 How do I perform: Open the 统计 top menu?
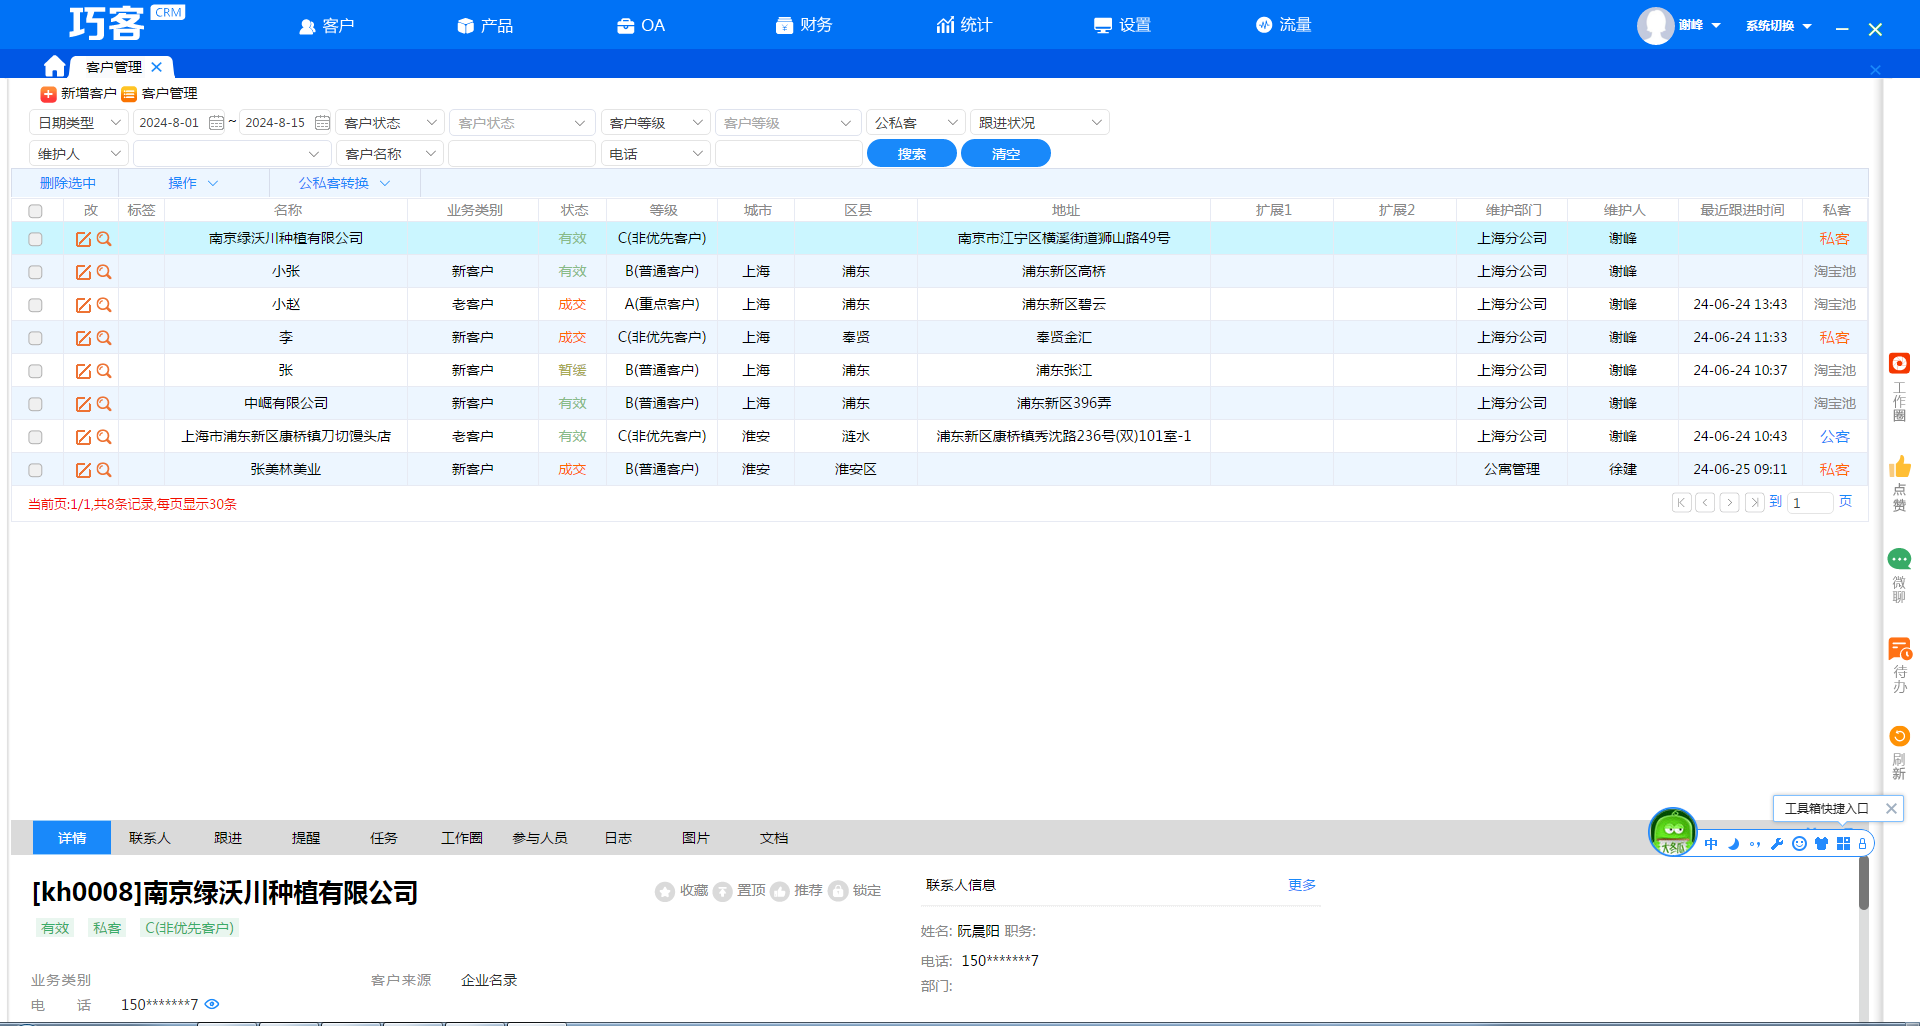(x=964, y=25)
